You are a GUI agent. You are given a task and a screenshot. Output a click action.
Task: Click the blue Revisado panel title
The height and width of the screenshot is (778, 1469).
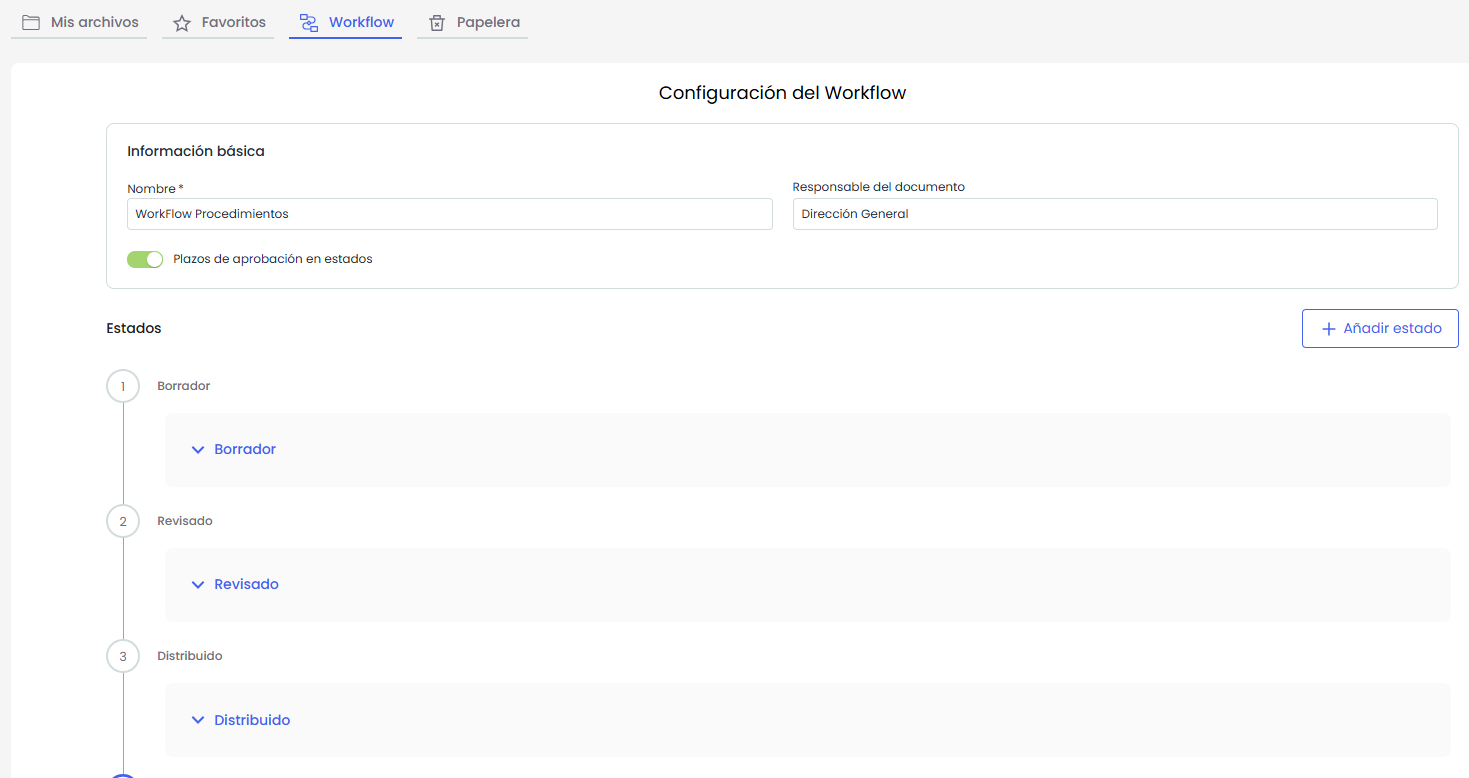[x=246, y=584]
